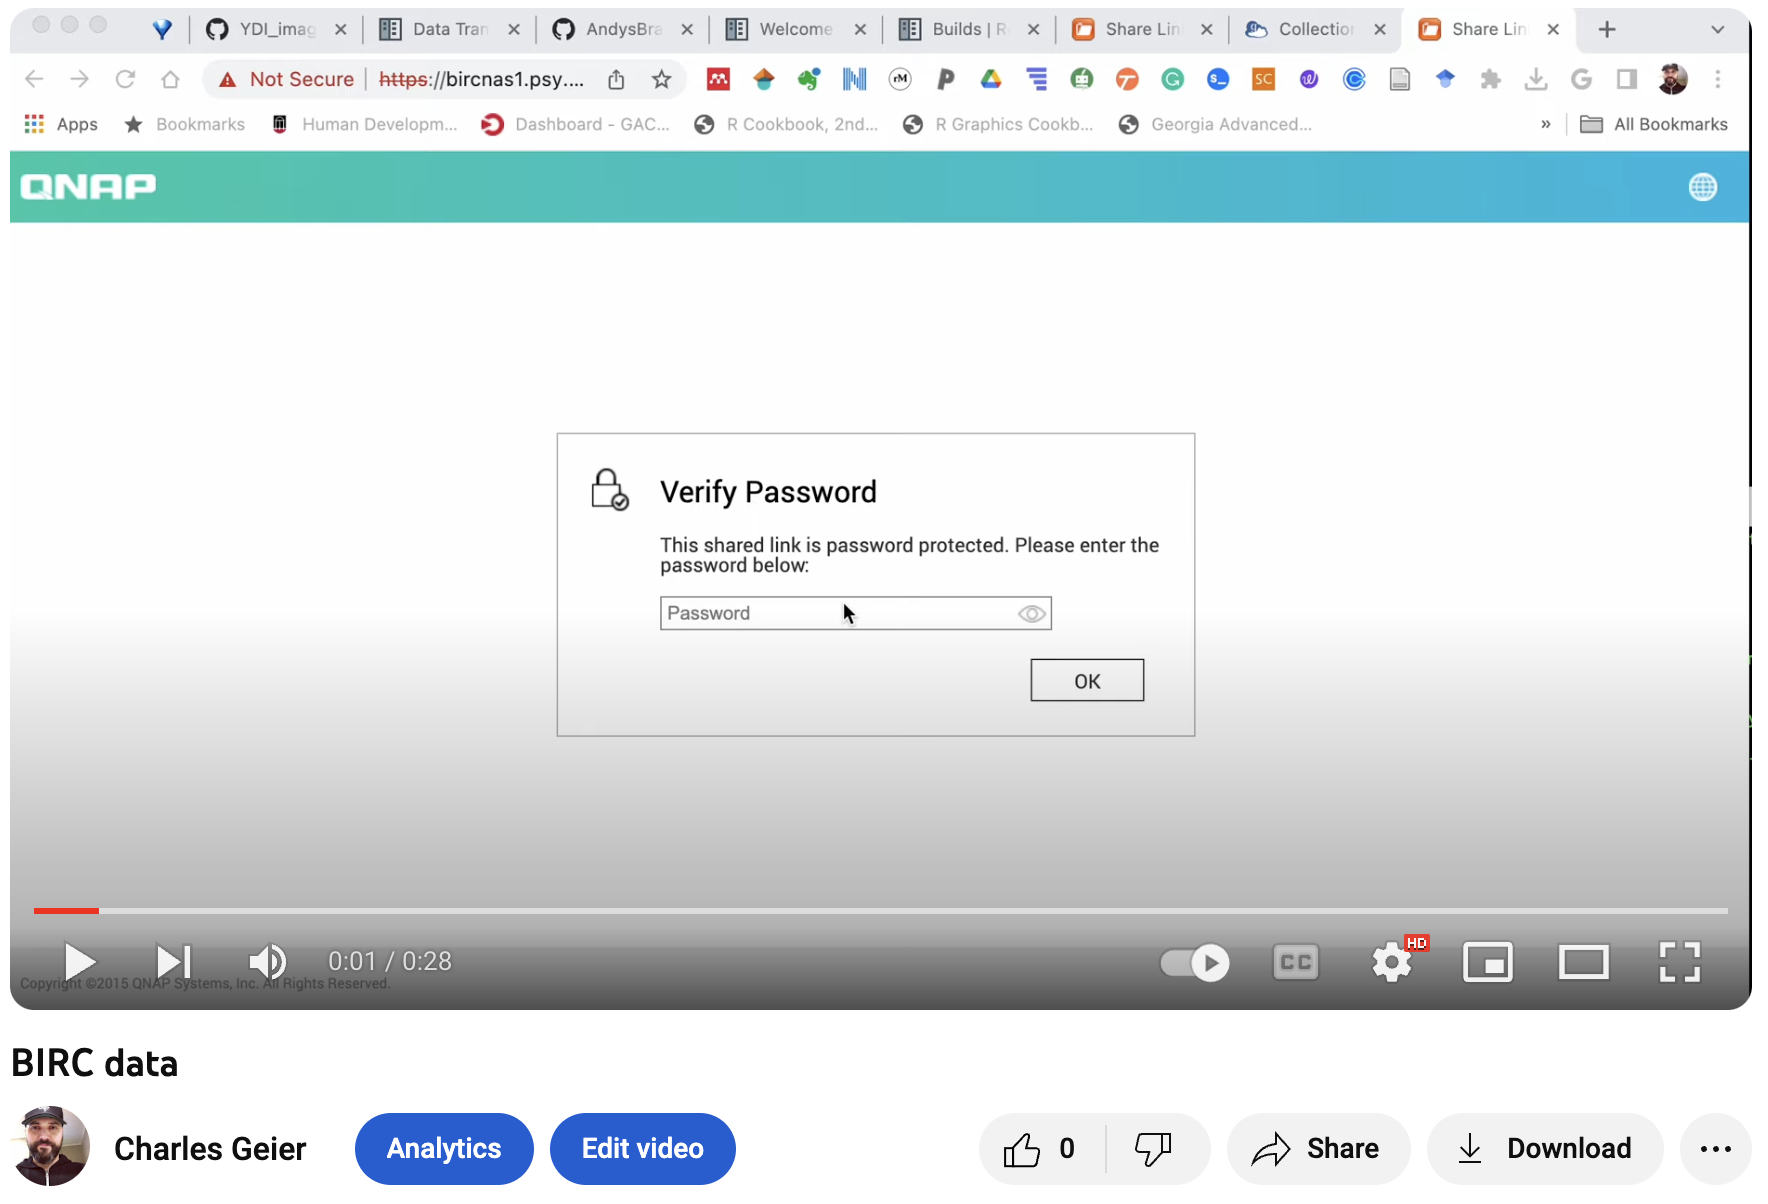The width and height of the screenshot is (1768, 1204).
Task: Like the video with thumbs up
Action: (x=1040, y=1149)
